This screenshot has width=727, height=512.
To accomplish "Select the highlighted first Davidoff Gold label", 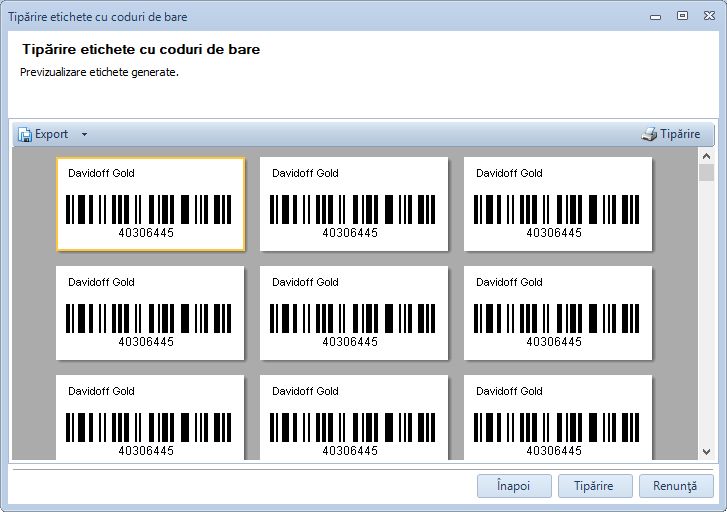I will 150,204.
